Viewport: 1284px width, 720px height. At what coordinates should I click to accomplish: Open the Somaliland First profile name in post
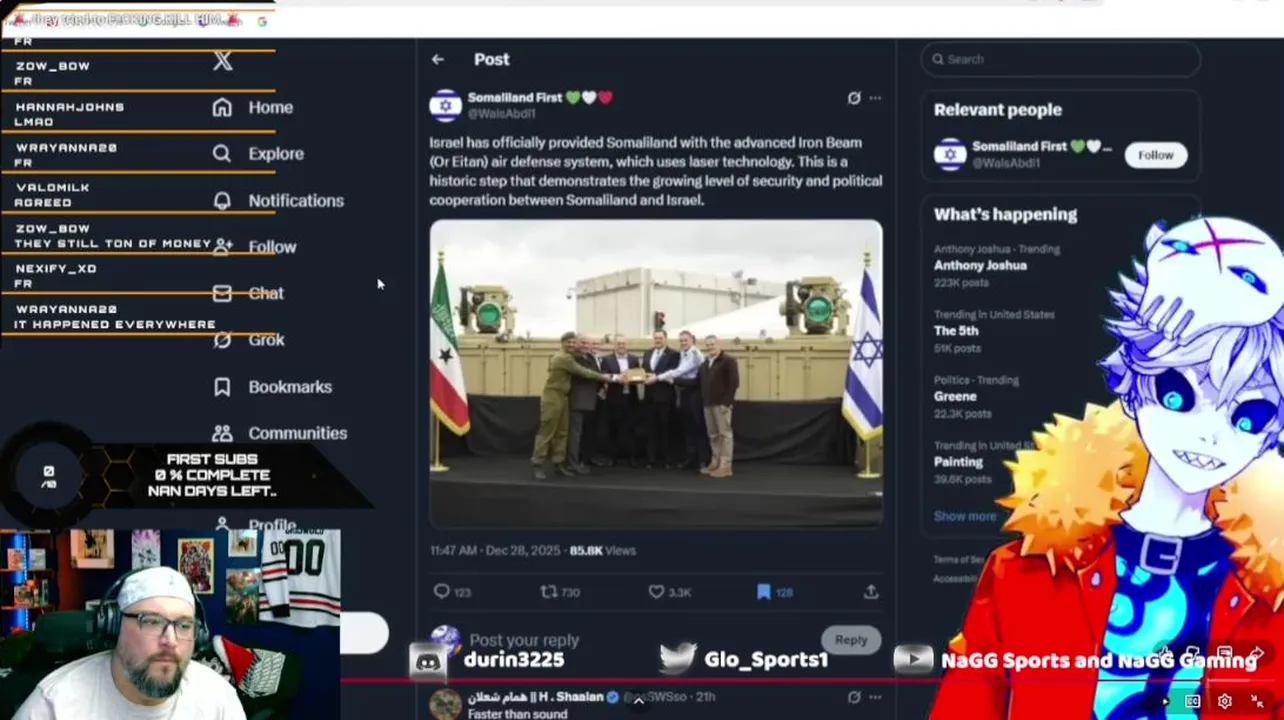514,97
